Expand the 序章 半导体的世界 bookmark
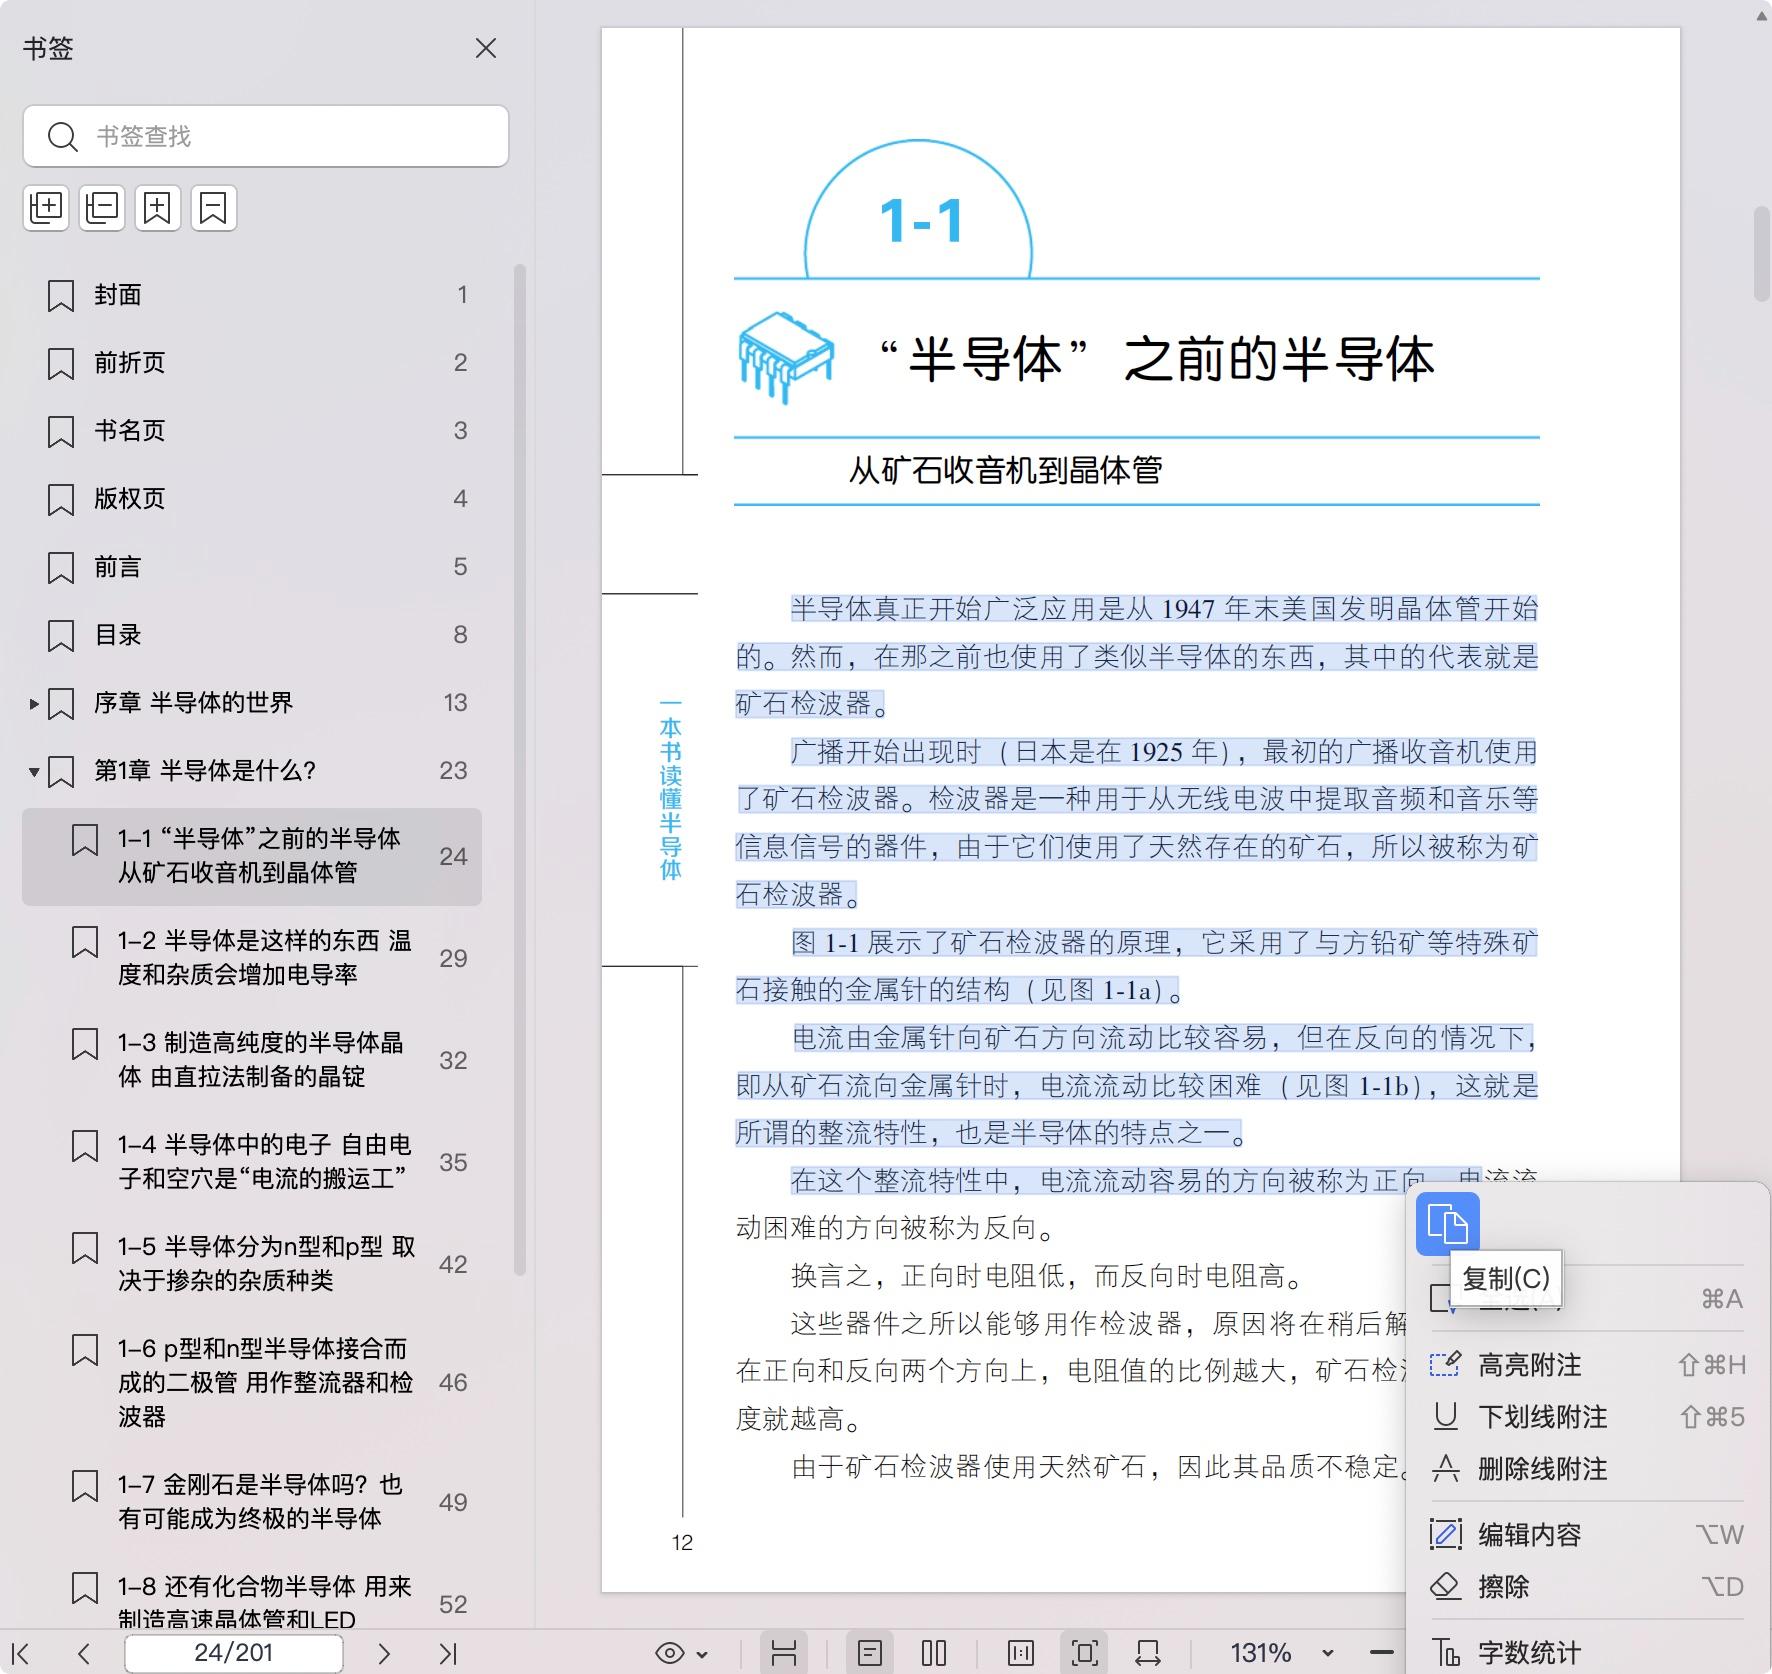Image resolution: width=1772 pixels, height=1674 pixels. tap(32, 704)
